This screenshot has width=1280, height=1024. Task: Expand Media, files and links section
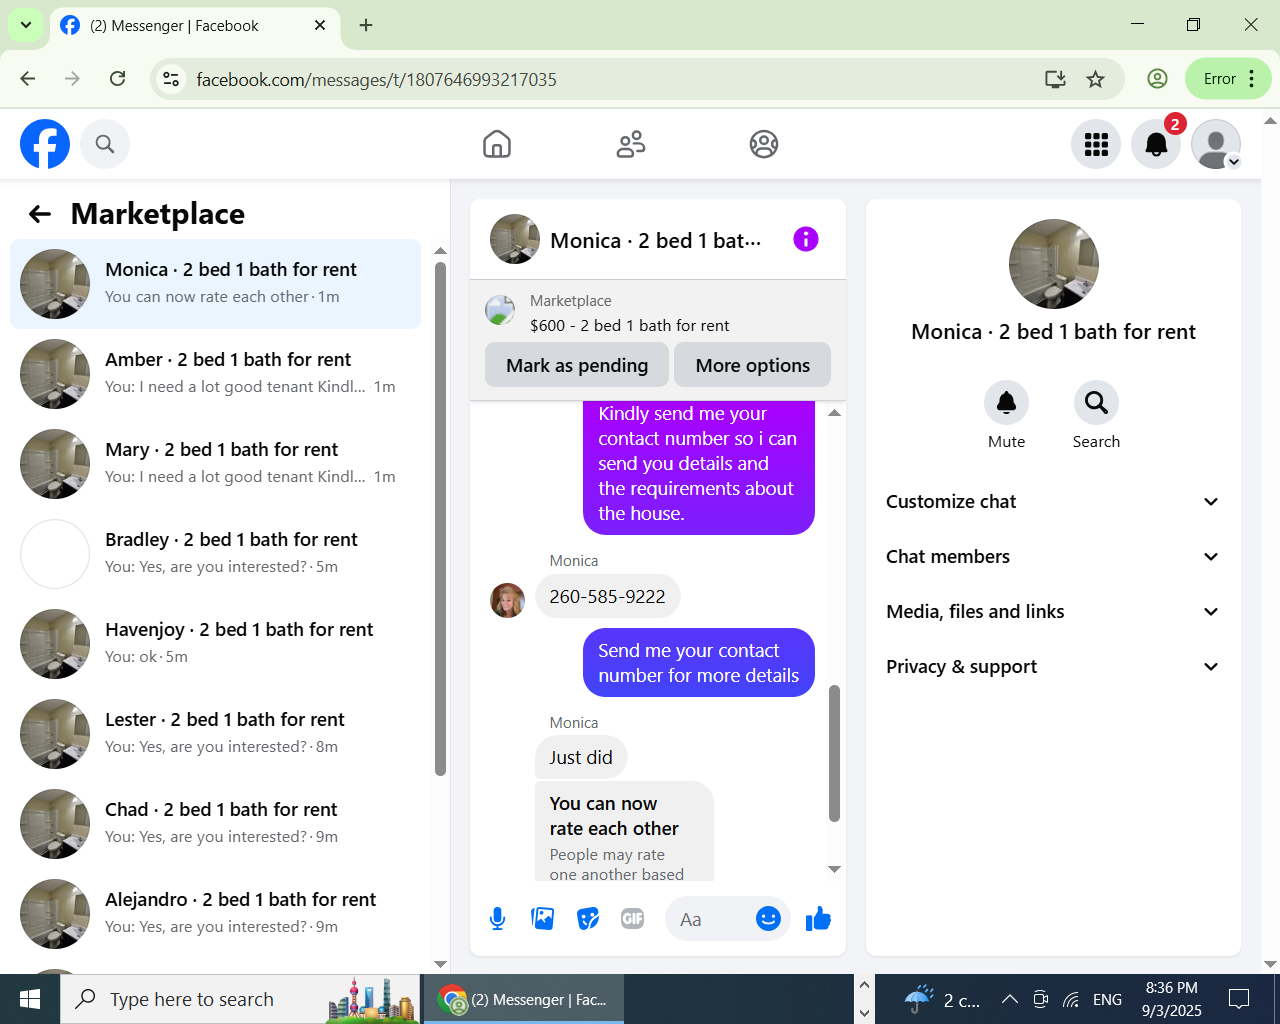(1053, 612)
